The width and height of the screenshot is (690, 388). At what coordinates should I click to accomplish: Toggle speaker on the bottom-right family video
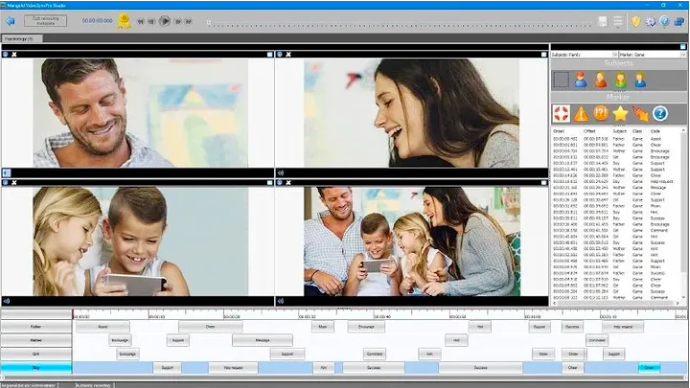281,301
